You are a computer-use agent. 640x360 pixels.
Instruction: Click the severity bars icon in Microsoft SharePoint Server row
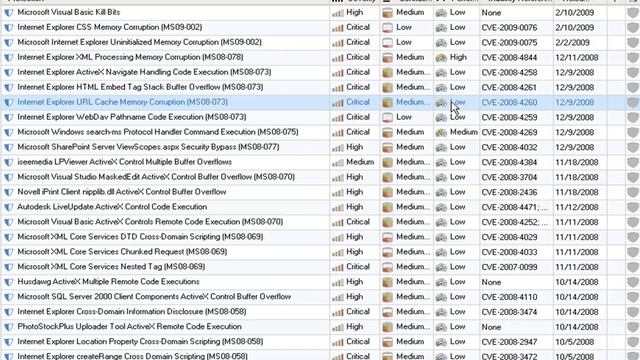pos(338,147)
